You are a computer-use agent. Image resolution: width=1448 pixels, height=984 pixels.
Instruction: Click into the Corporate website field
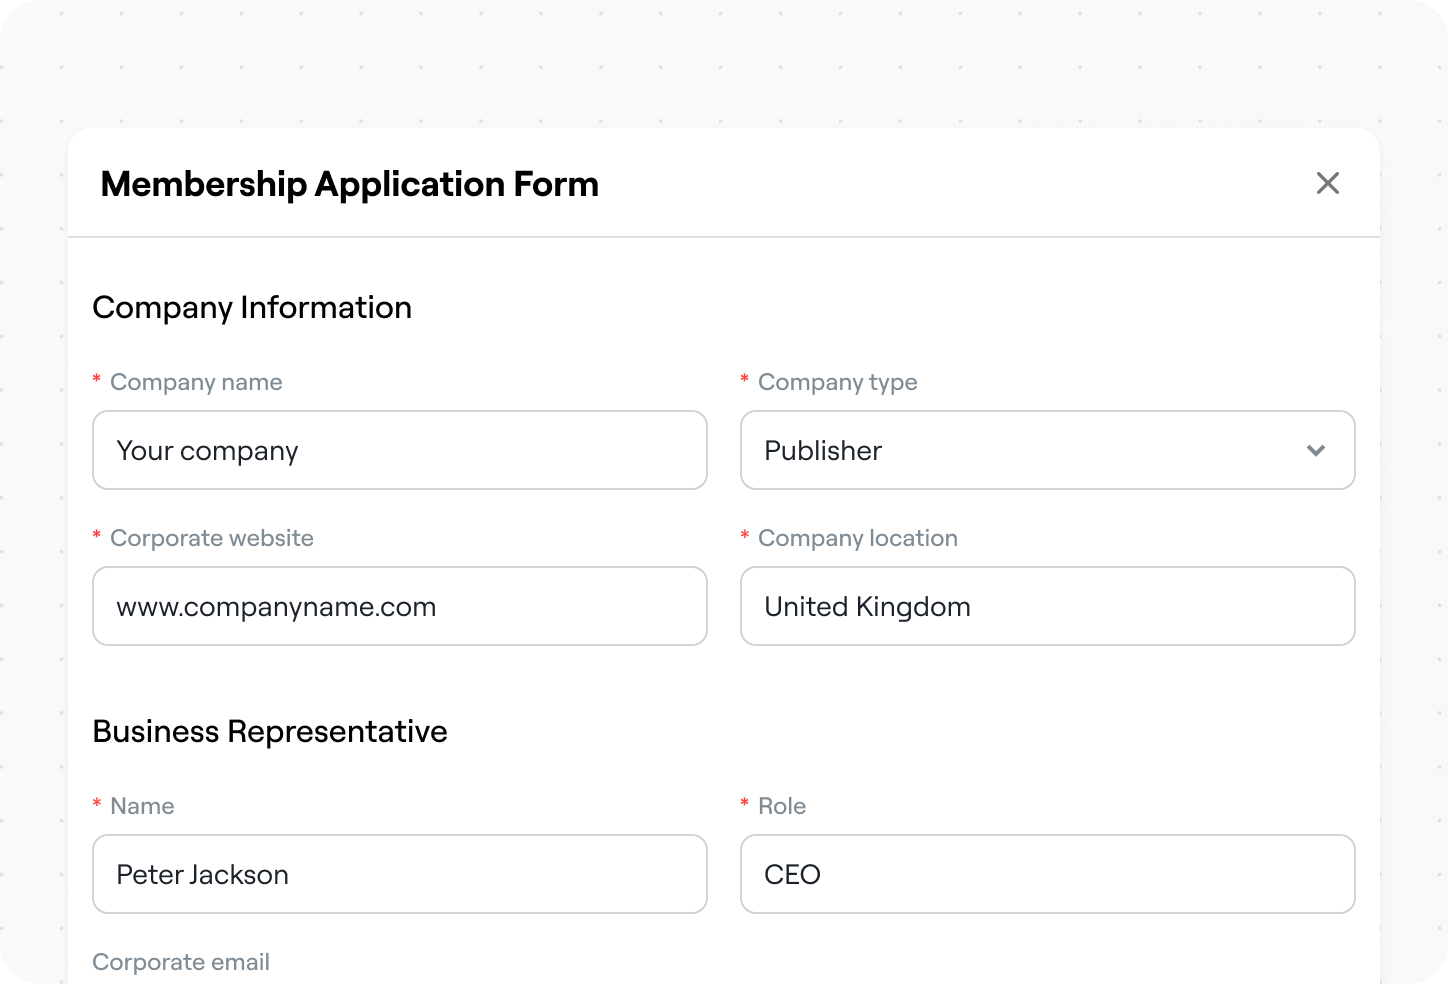[x=399, y=606]
